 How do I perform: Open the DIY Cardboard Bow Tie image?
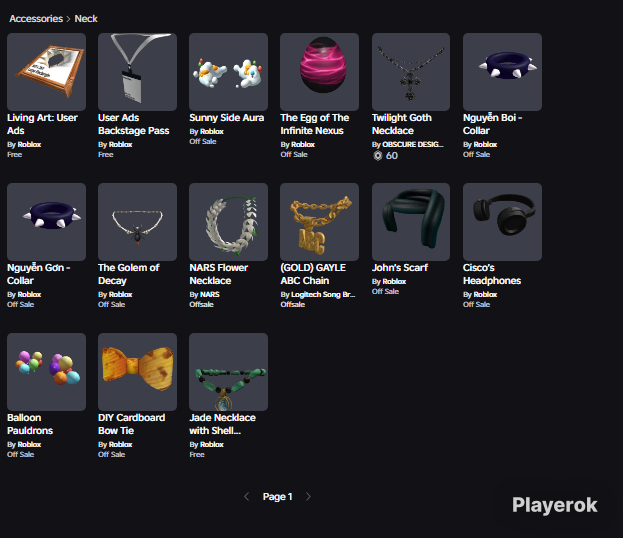pos(137,372)
